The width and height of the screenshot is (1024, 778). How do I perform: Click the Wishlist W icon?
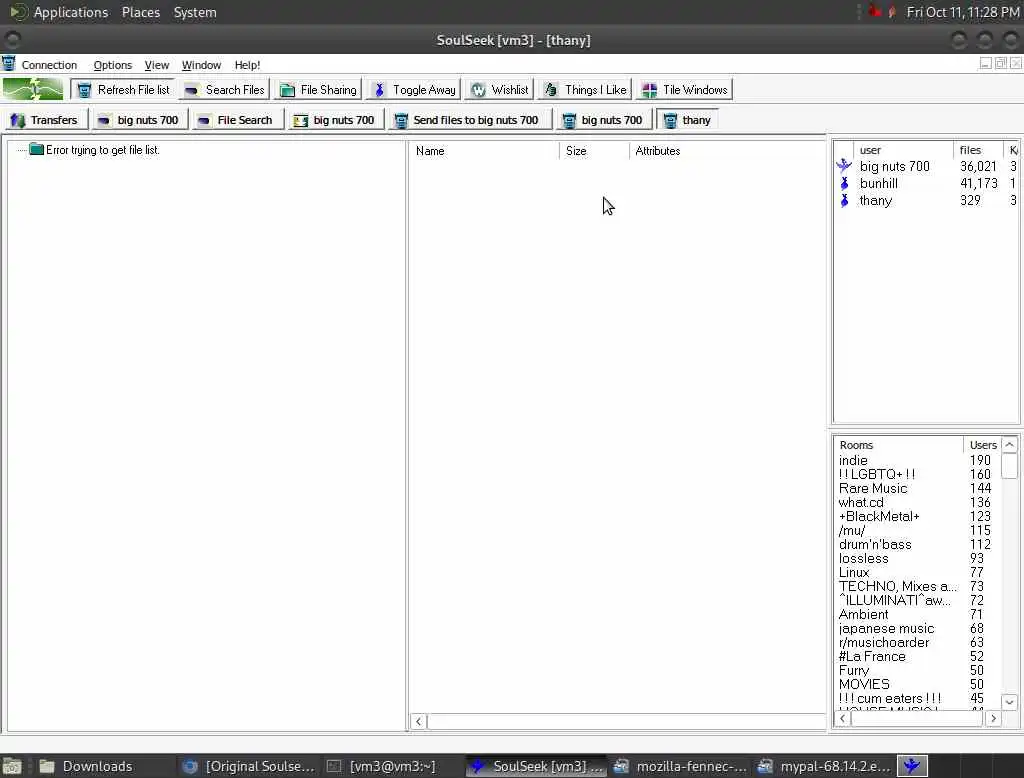click(479, 90)
